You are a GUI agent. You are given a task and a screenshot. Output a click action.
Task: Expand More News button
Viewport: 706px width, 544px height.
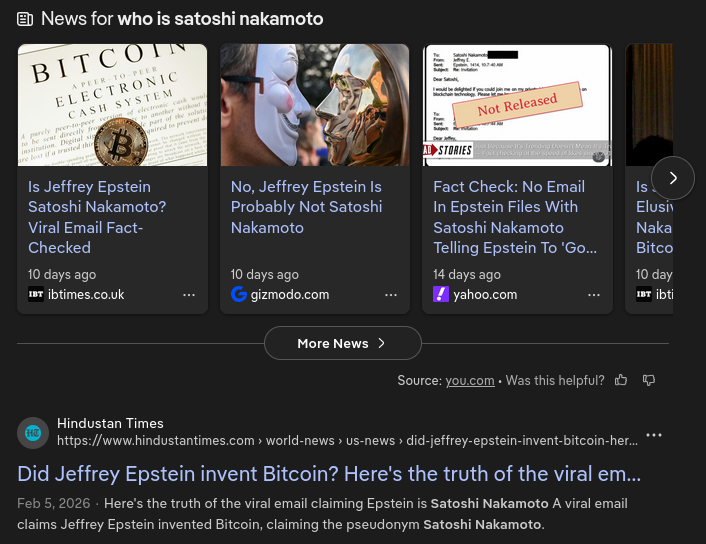(342, 343)
